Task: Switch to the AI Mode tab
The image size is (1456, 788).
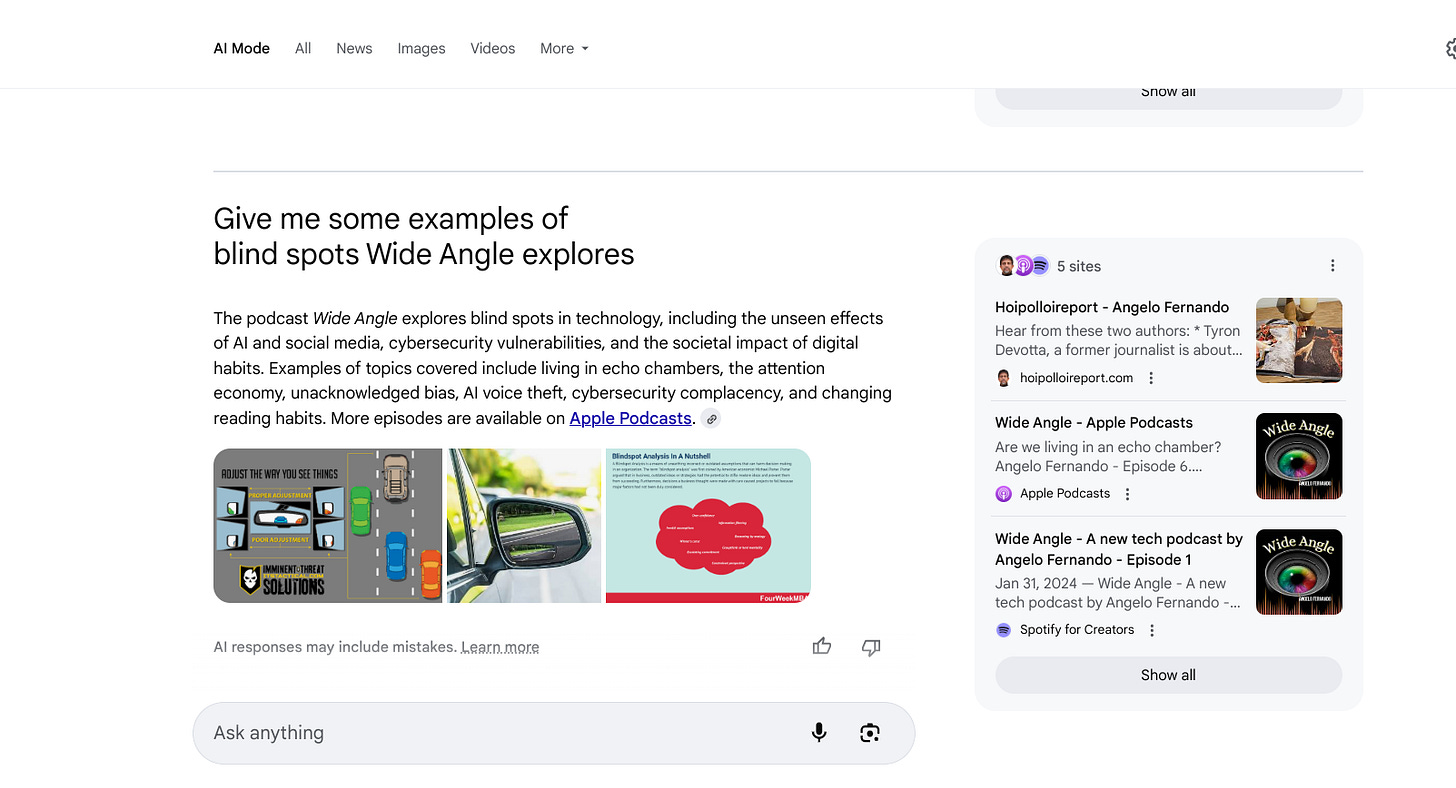Action: tap(242, 48)
